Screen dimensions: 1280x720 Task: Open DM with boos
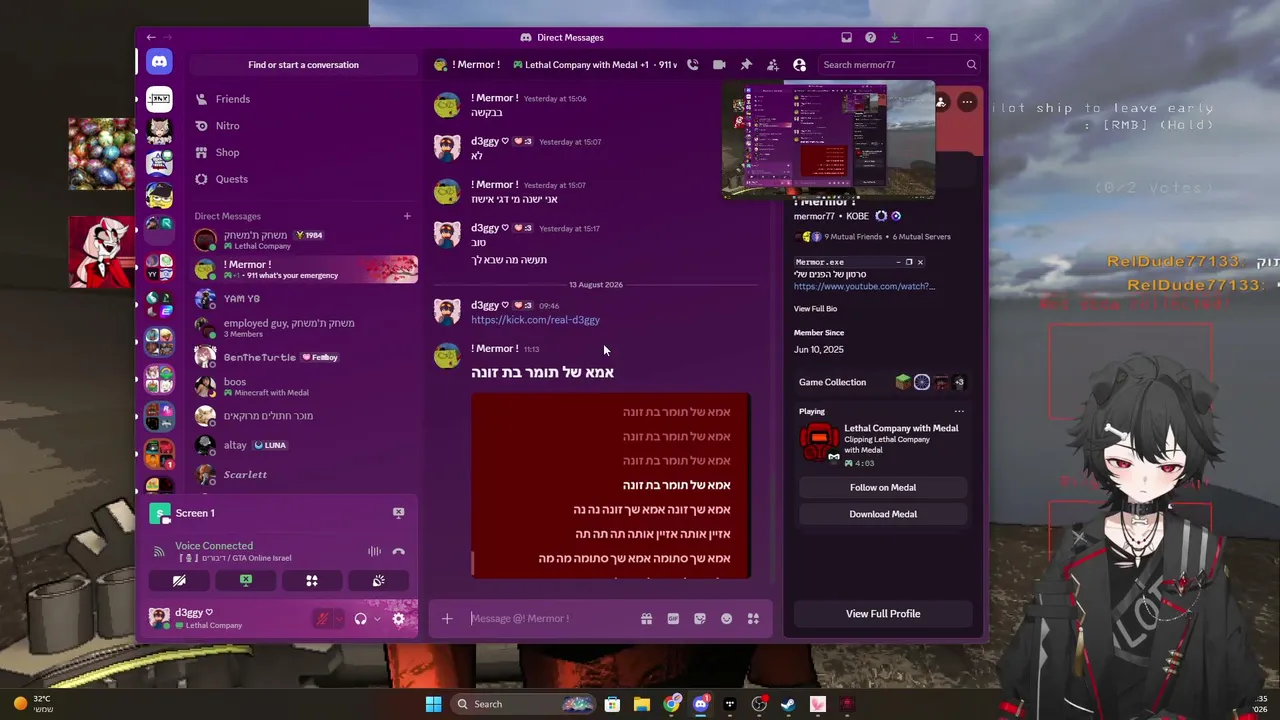click(303, 386)
